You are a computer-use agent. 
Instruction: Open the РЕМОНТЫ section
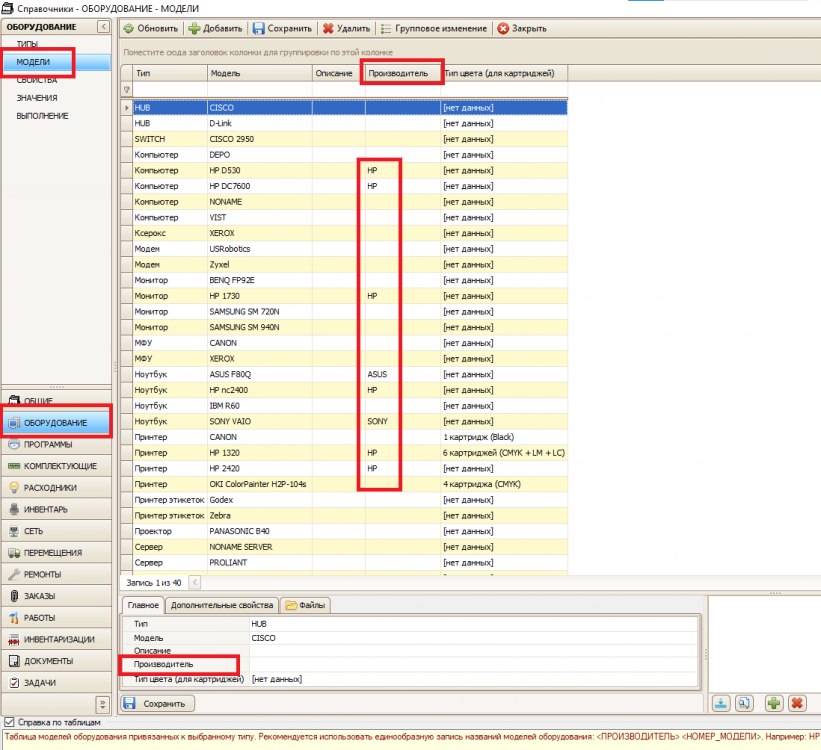tap(57, 574)
